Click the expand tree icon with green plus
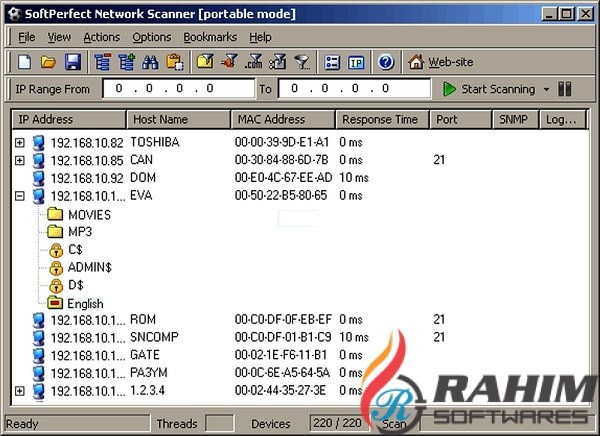 (126, 62)
